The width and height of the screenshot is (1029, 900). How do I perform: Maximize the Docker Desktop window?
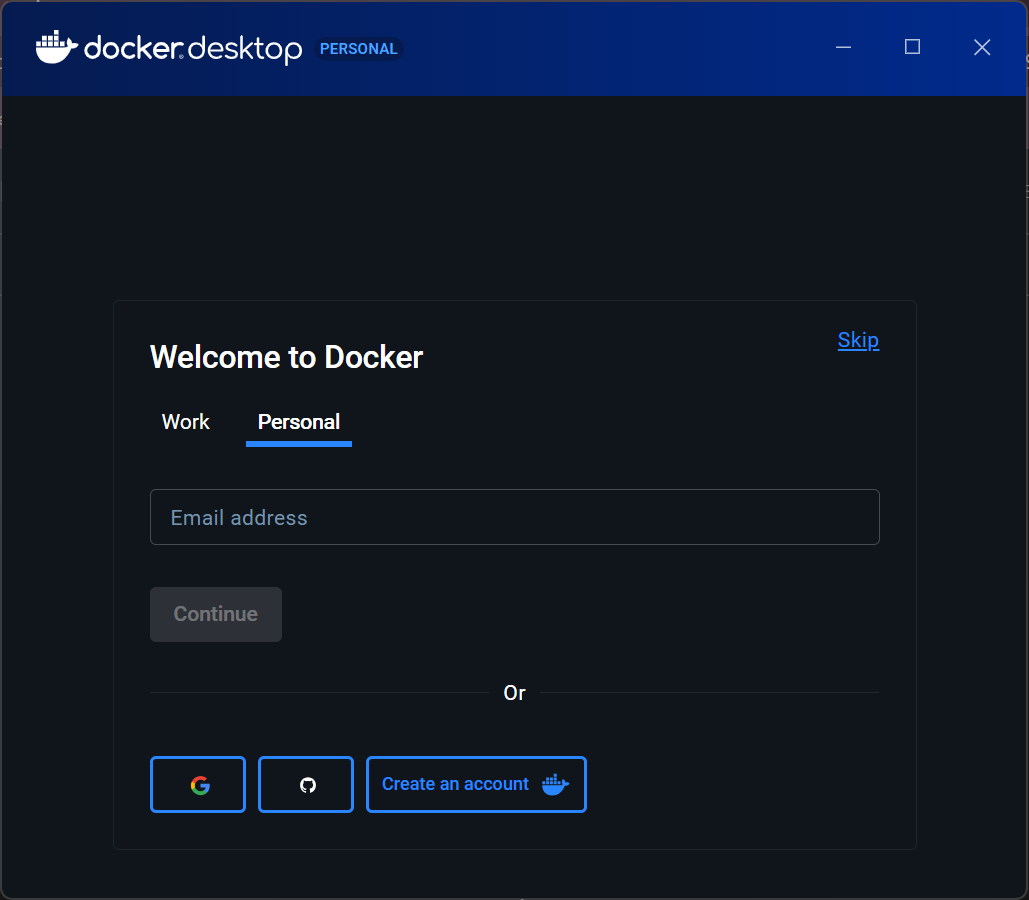point(912,47)
